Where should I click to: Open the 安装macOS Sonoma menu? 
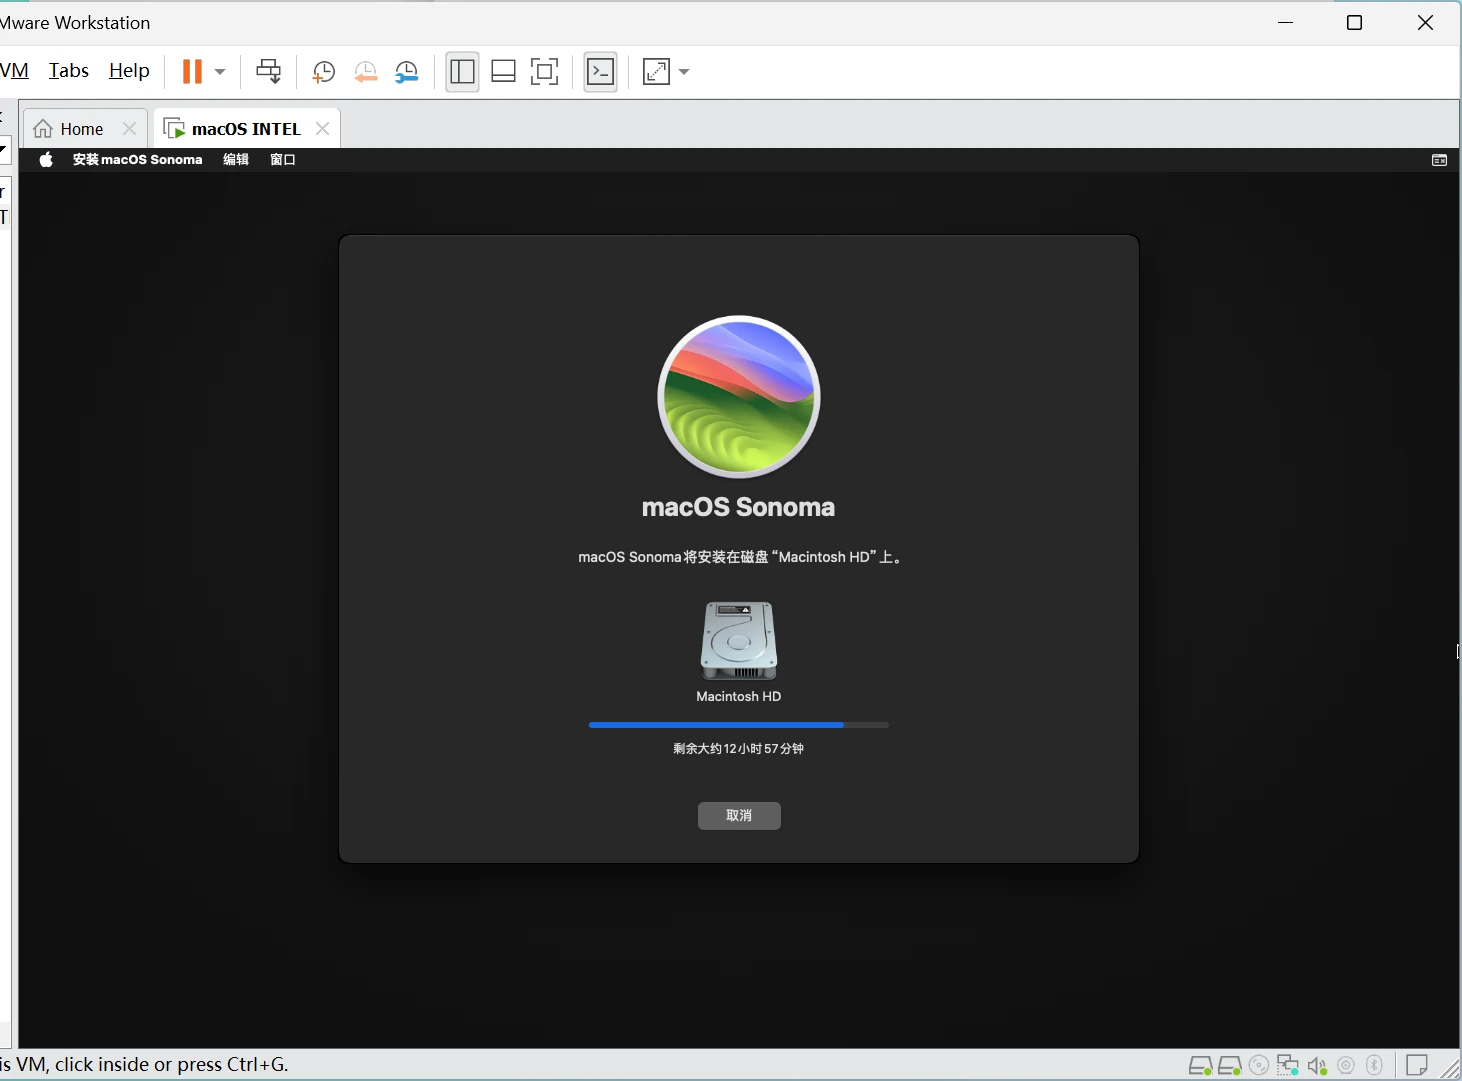(138, 160)
